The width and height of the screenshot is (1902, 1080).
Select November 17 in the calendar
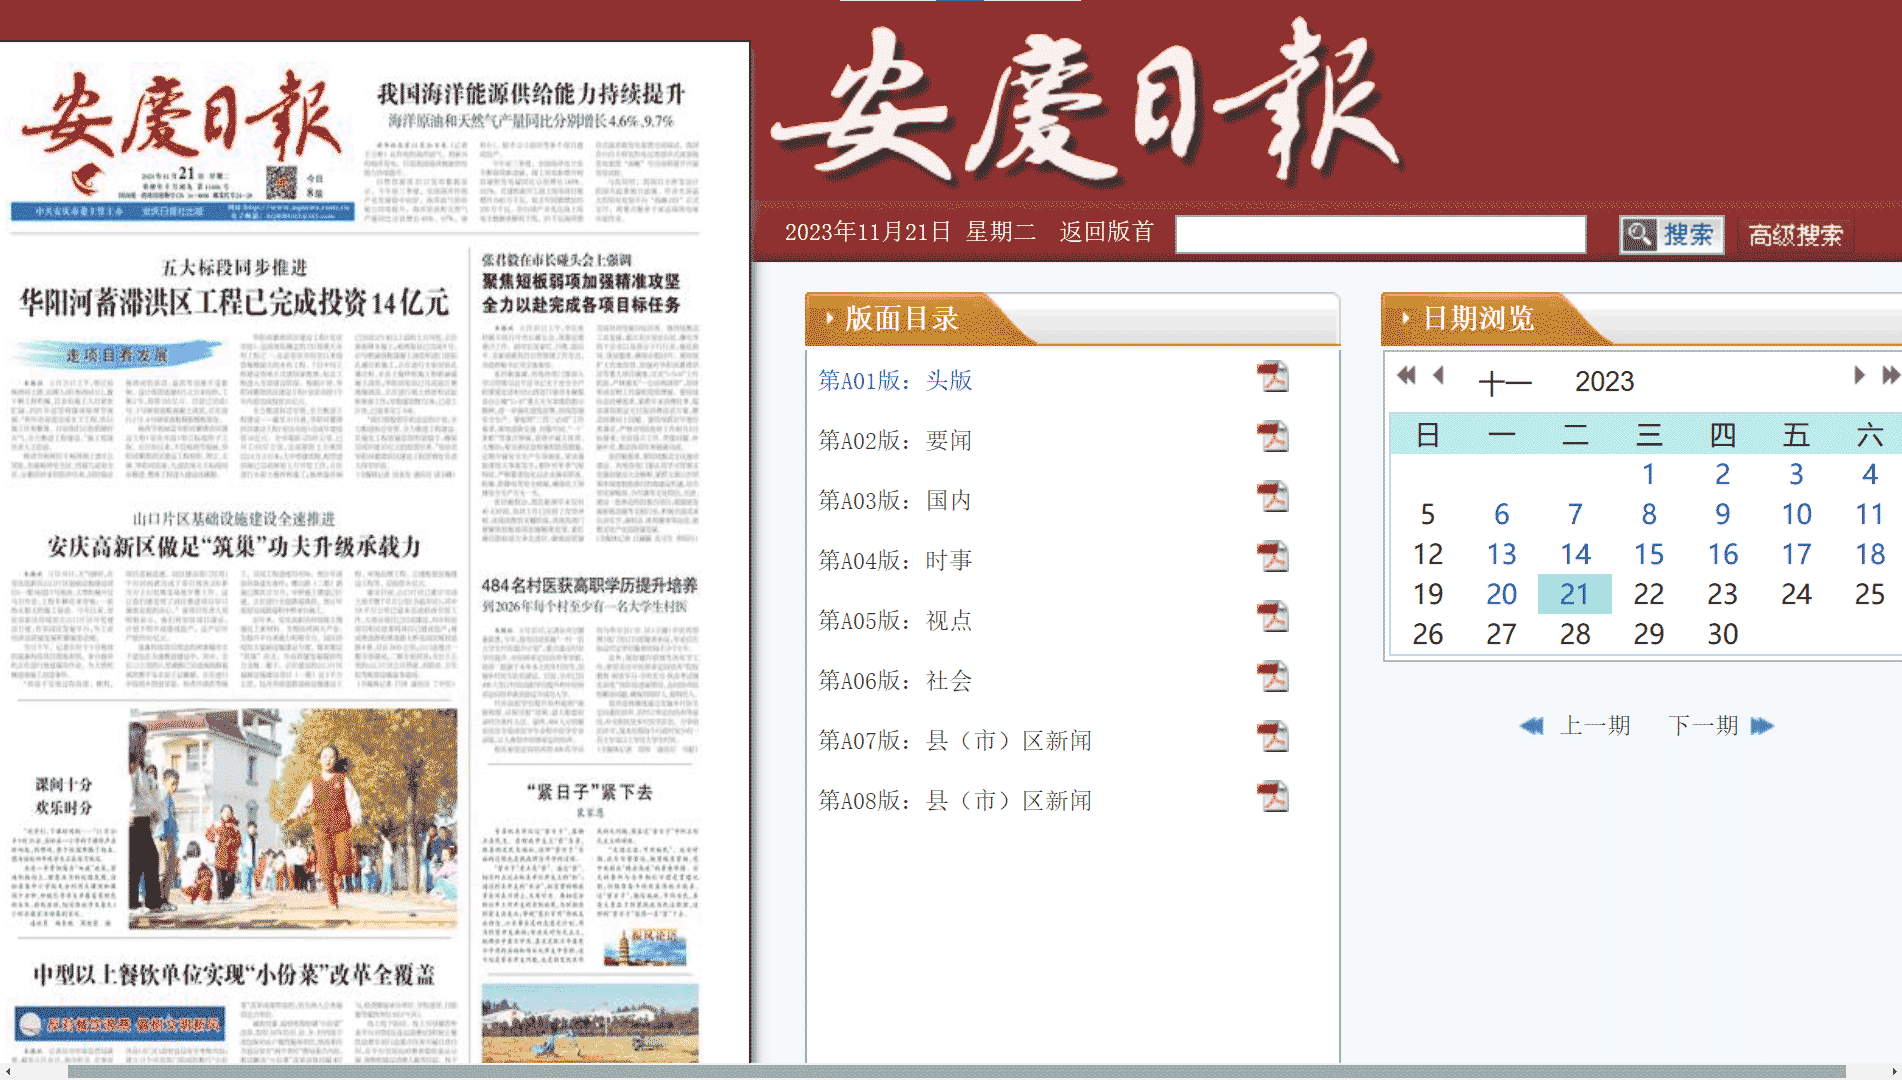tap(1796, 554)
